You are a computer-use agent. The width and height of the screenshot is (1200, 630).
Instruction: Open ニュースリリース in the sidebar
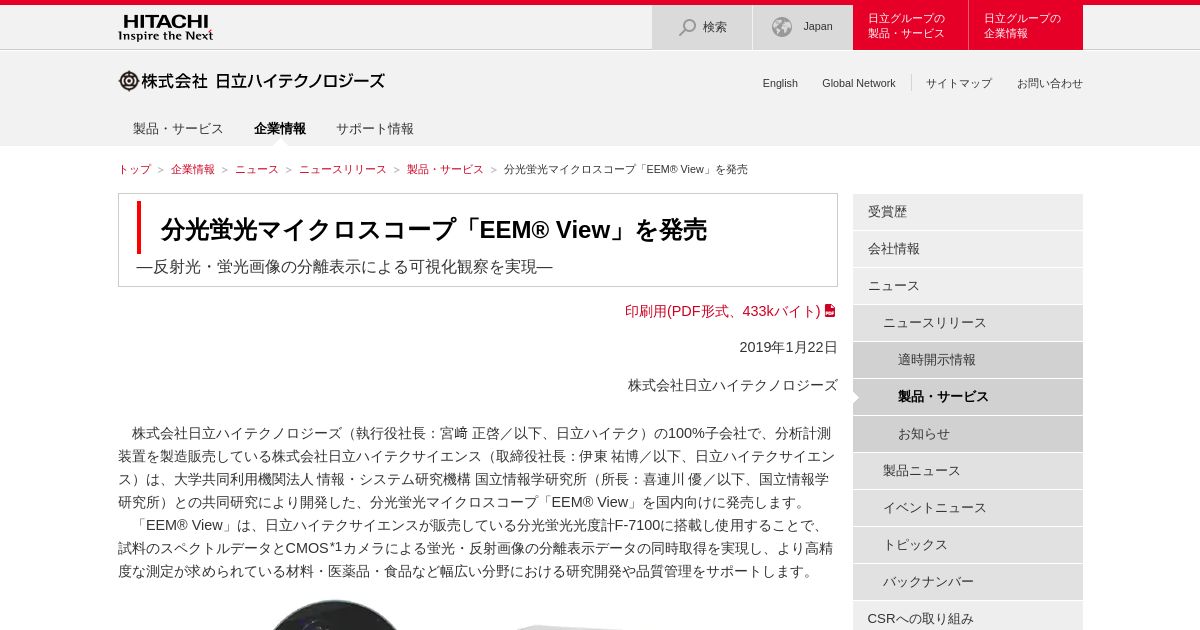(x=968, y=323)
